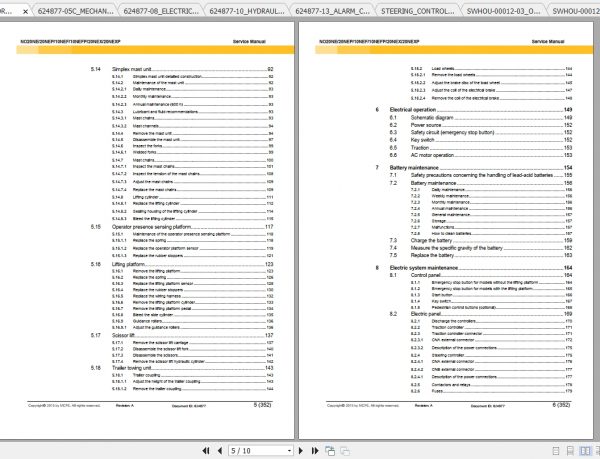This screenshot has width=600, height=459.
Task: Select the STEERING_CONTROL... tab
Action: 418,11
